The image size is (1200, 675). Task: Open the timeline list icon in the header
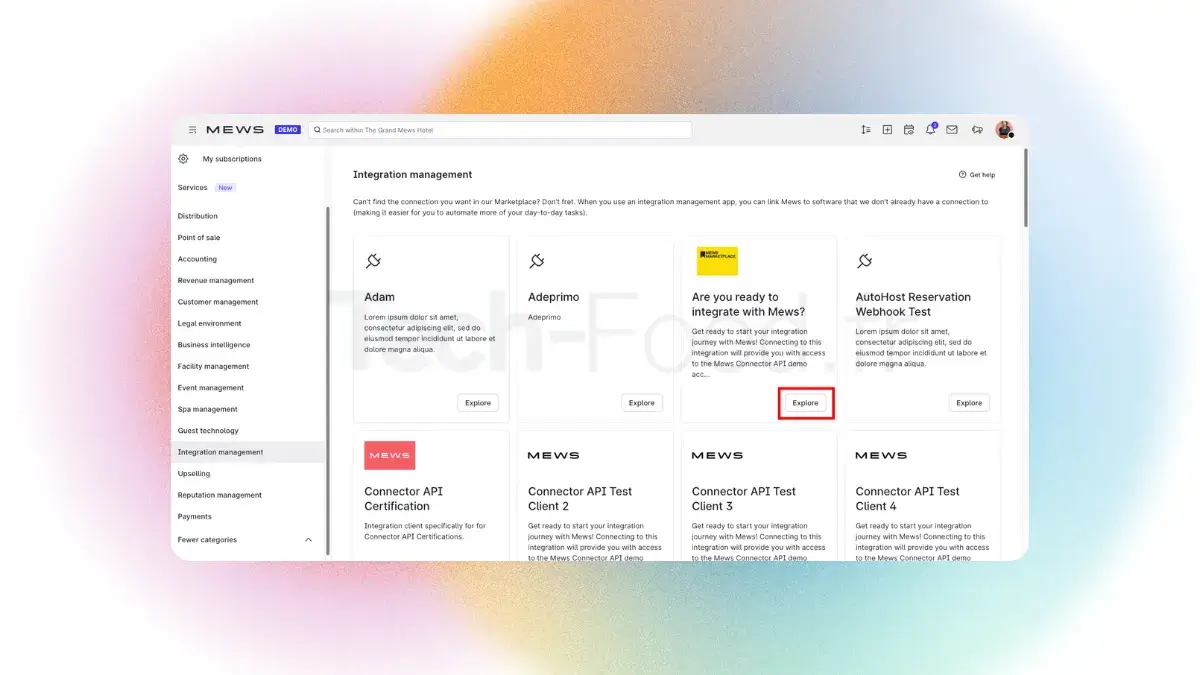pyautogui.click(x=866, y=130)
